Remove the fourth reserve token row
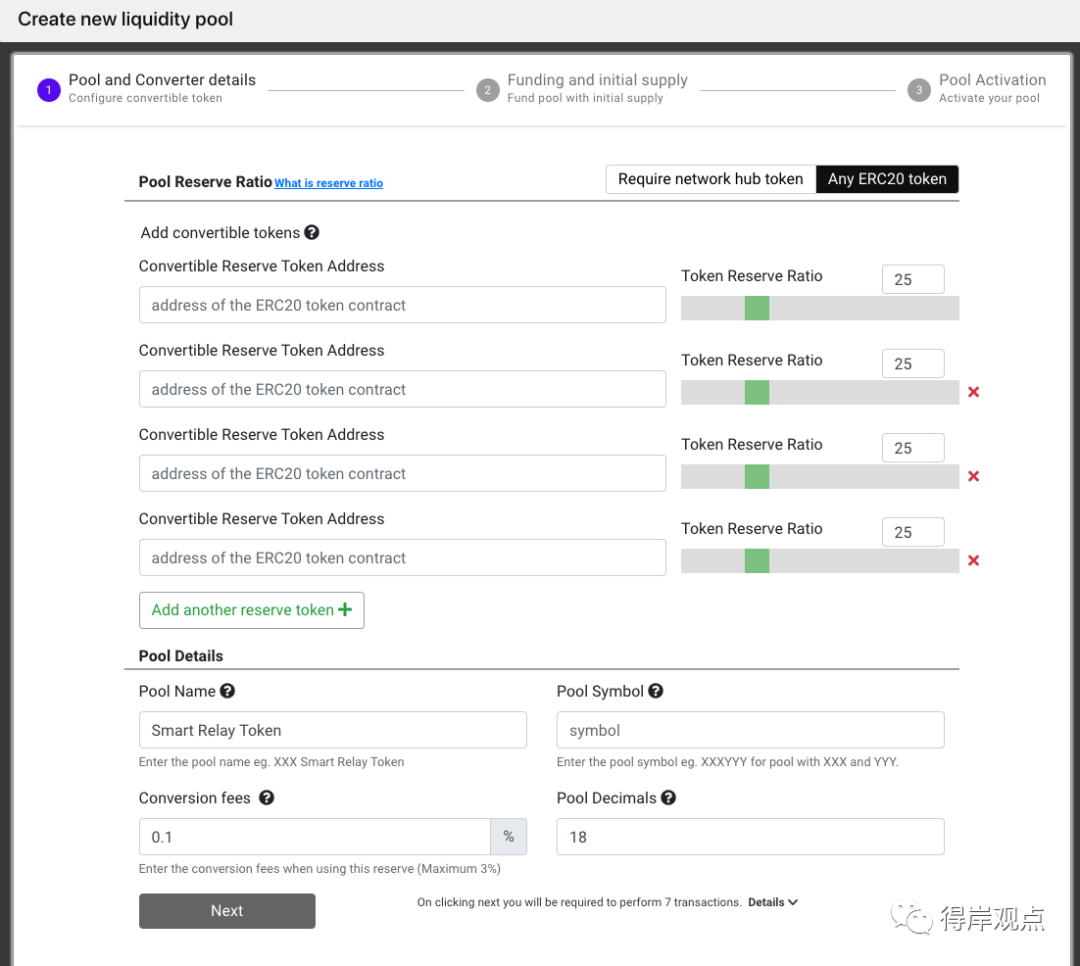Viewport: 1080px width, 966px height. pos(973,560)
